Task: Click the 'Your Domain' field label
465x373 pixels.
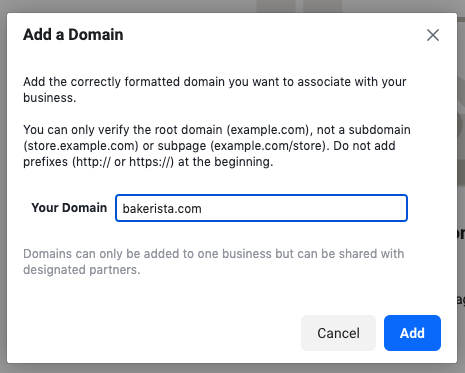Action: (69, 208)
